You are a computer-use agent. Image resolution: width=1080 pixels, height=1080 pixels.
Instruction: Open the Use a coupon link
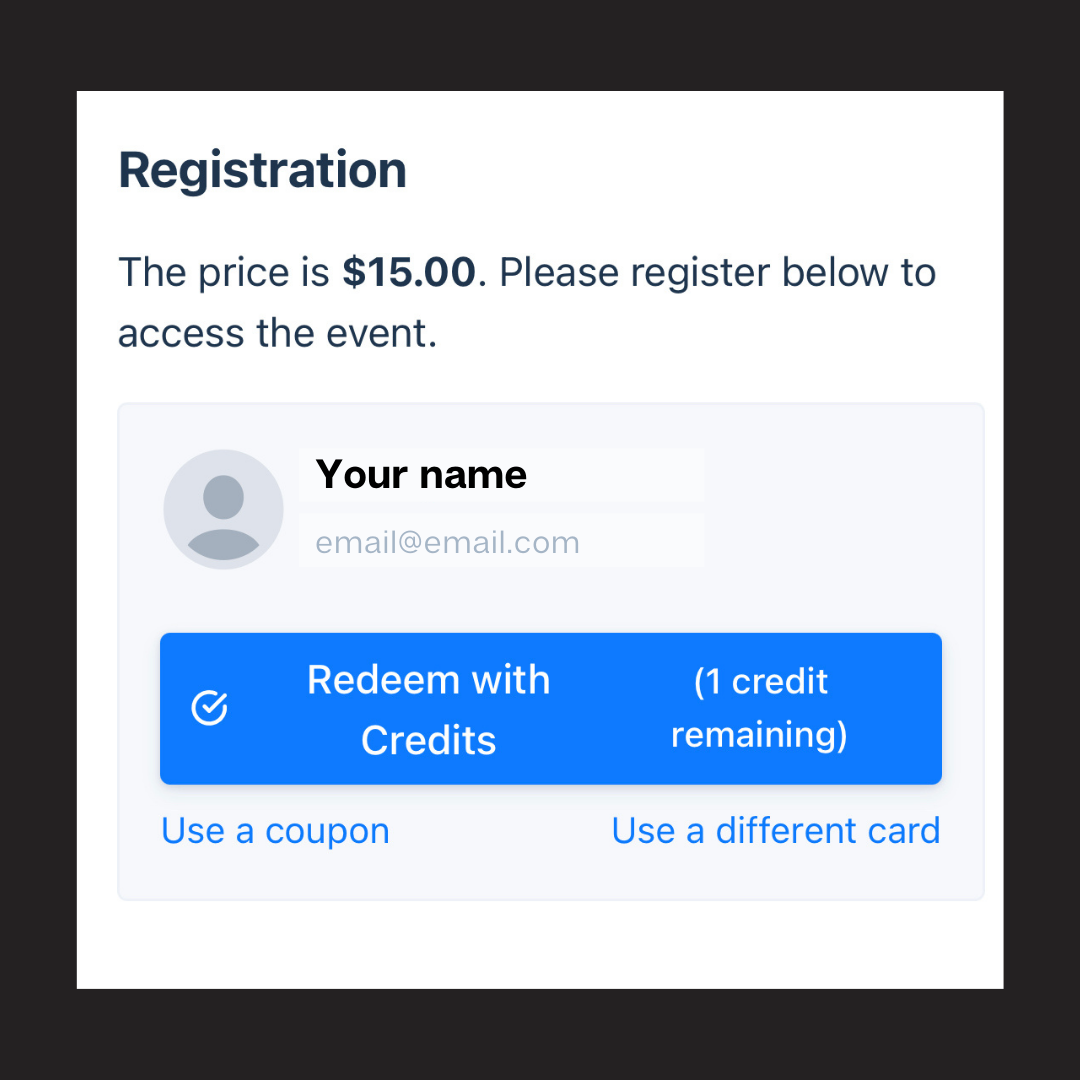point(275,831)
